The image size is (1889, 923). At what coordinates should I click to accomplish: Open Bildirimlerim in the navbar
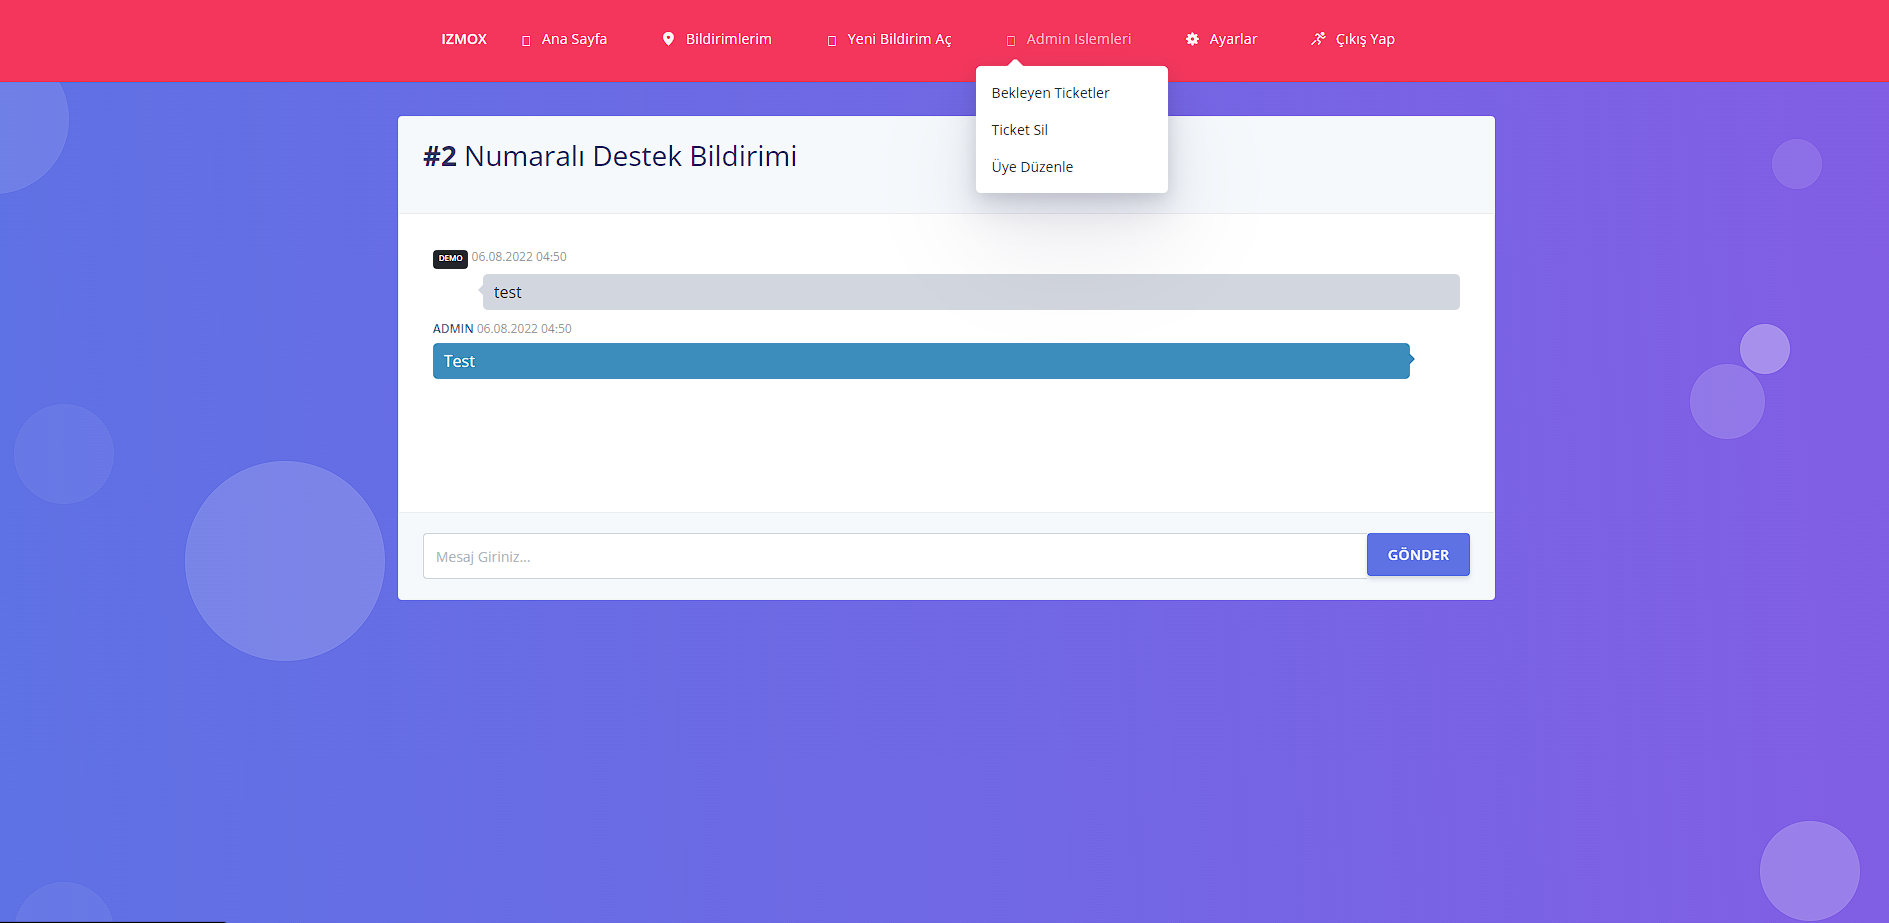point(728,39)
